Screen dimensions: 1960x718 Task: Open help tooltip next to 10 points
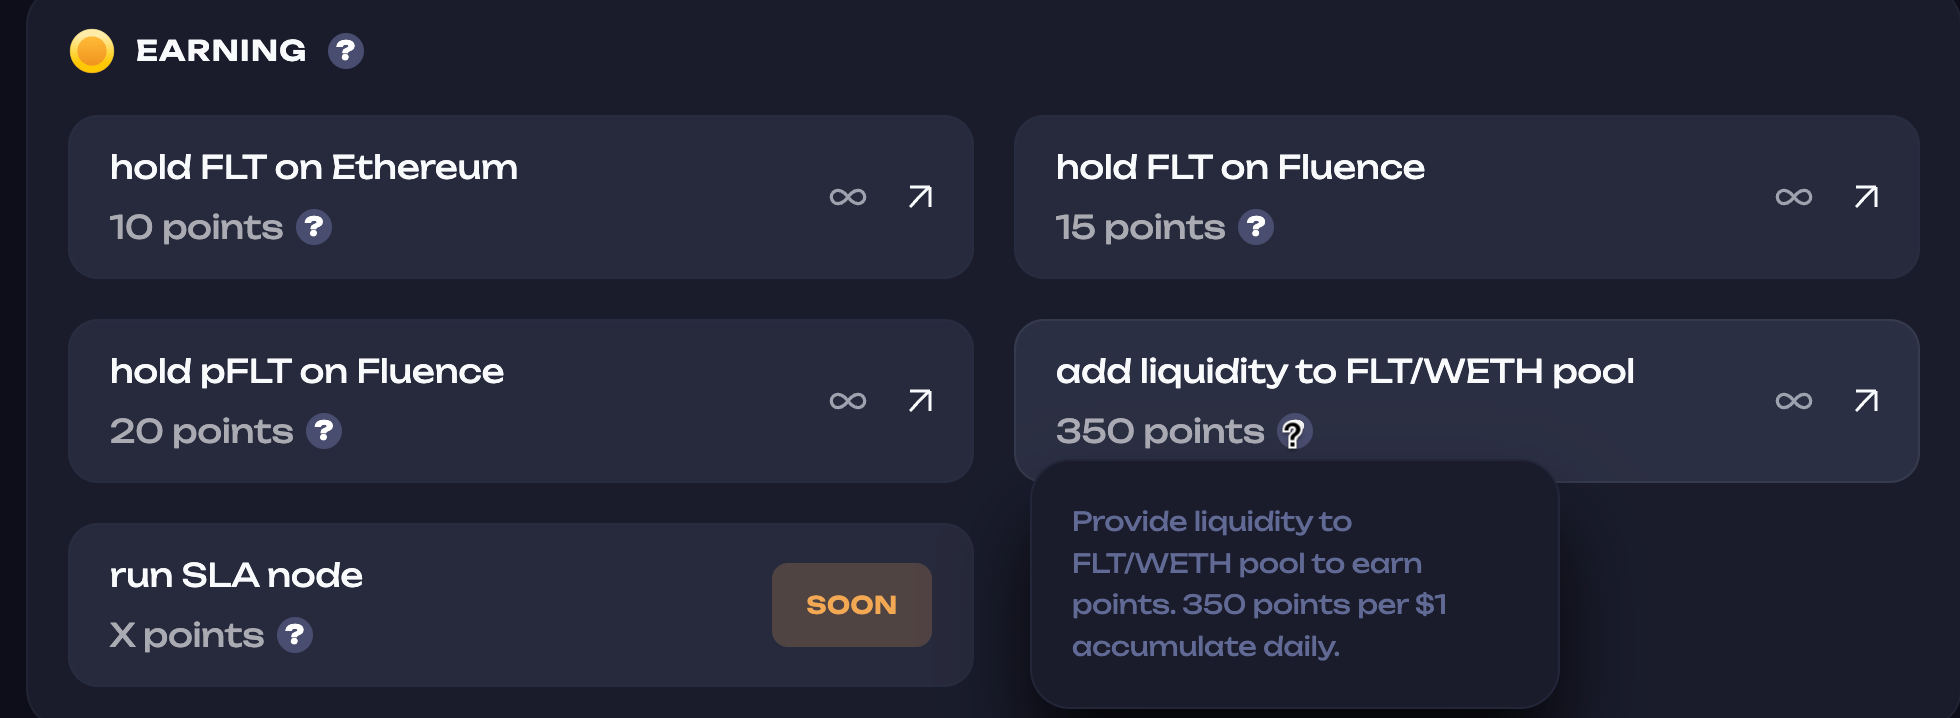click(314, 227)
